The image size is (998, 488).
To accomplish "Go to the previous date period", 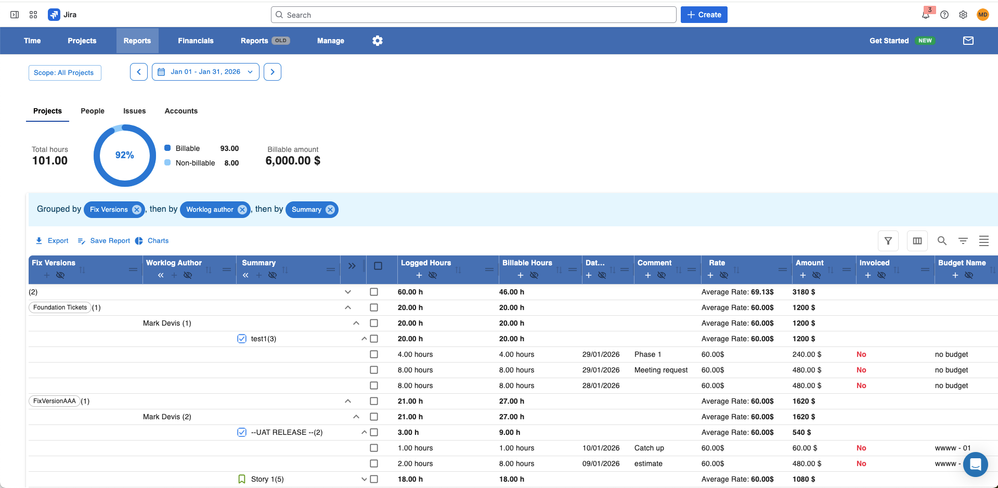I will (139, 72).
